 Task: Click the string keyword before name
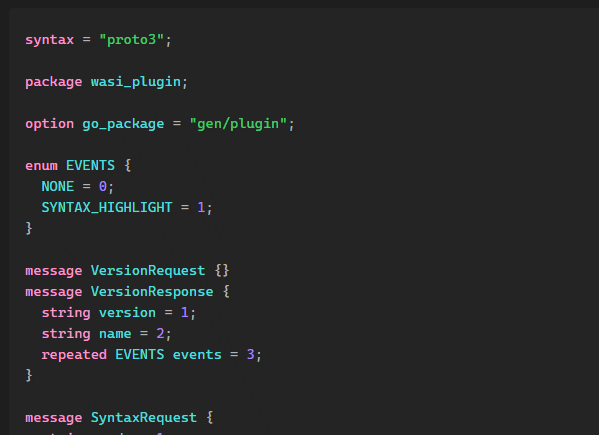pyautogui.click(x=66, y=334)
